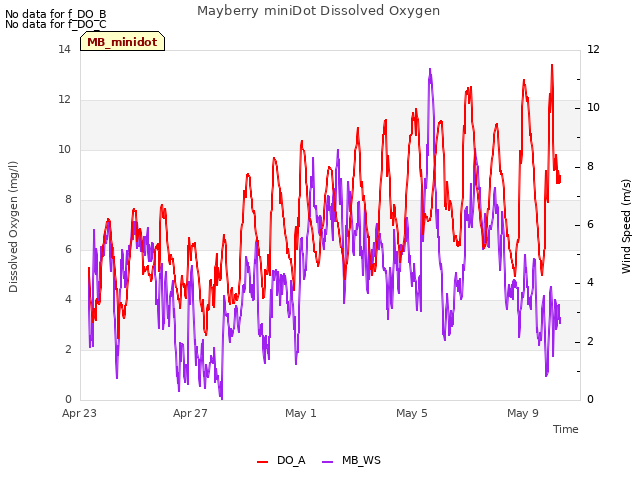Click the right axis value 0
Viewport: 640px width, 480px height.
[x=590, y=400]
